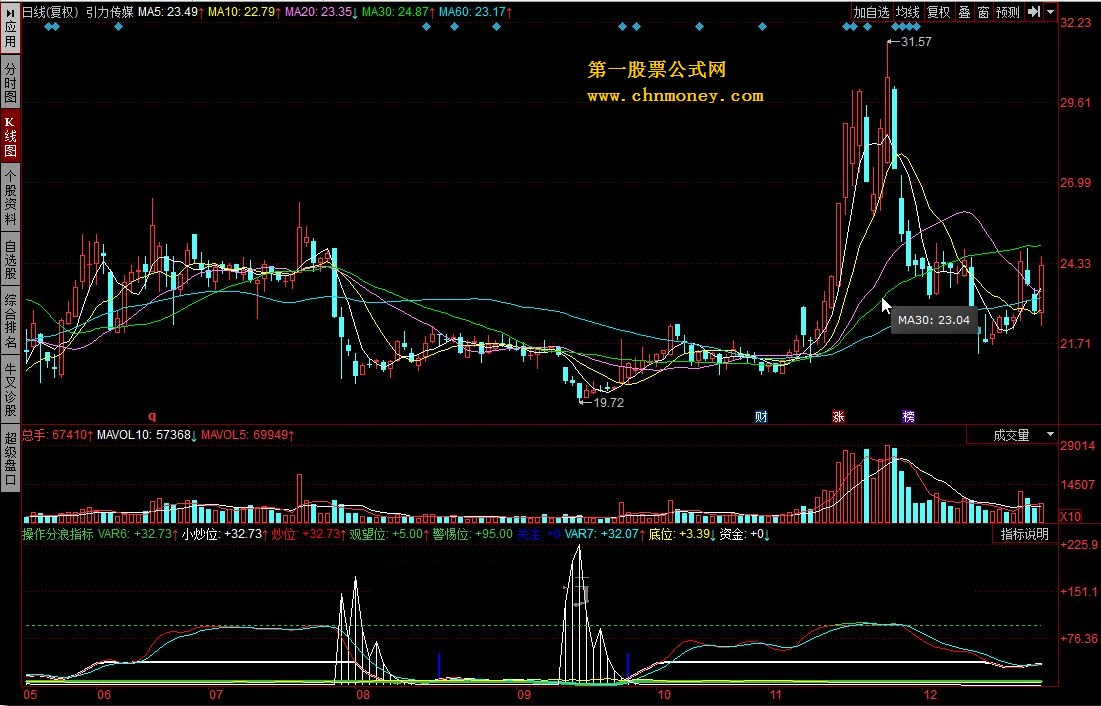Open the top-right toolbar dropdown arrow
Screen dimensions: 1101x706
1050,12
